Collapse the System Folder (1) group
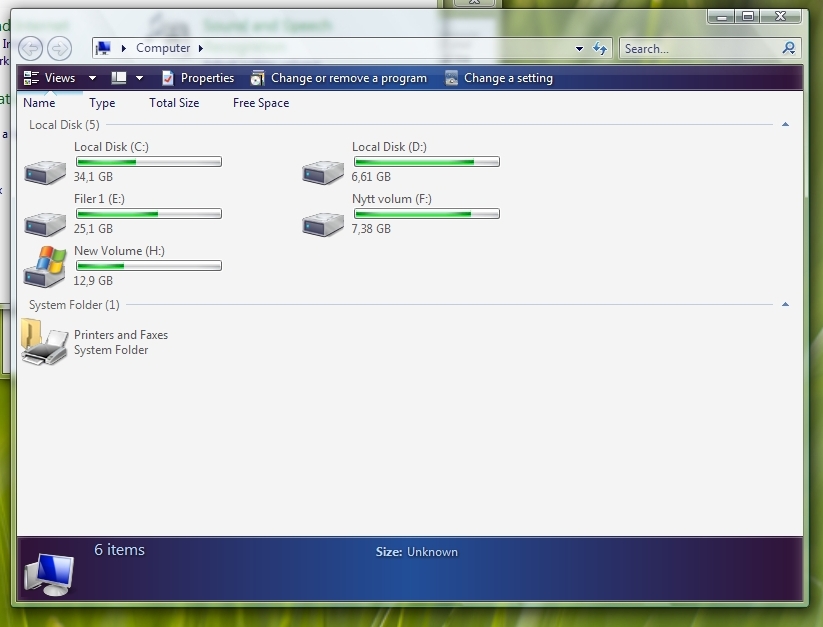This screenshot has width=823, height=627. point(785,305)
